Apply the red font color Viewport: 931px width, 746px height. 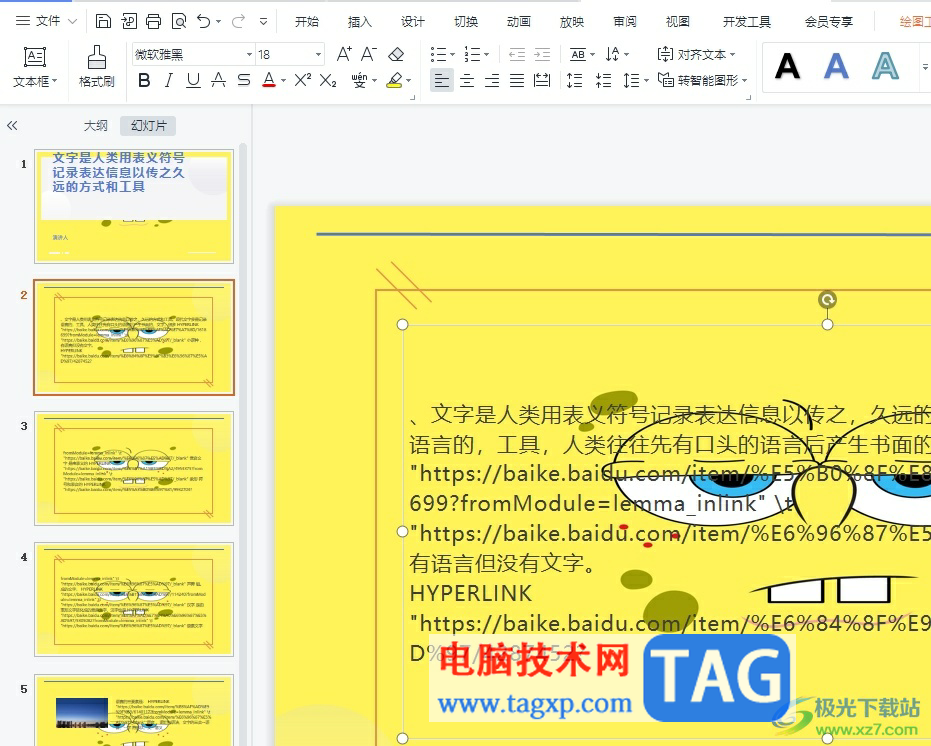269,80
